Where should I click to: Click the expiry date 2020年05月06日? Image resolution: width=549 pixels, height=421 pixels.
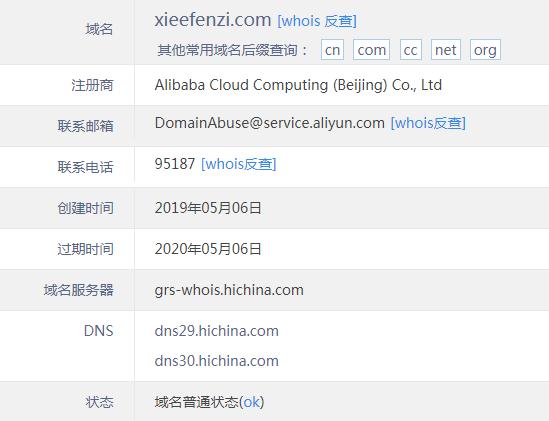[x=208, y=249]
